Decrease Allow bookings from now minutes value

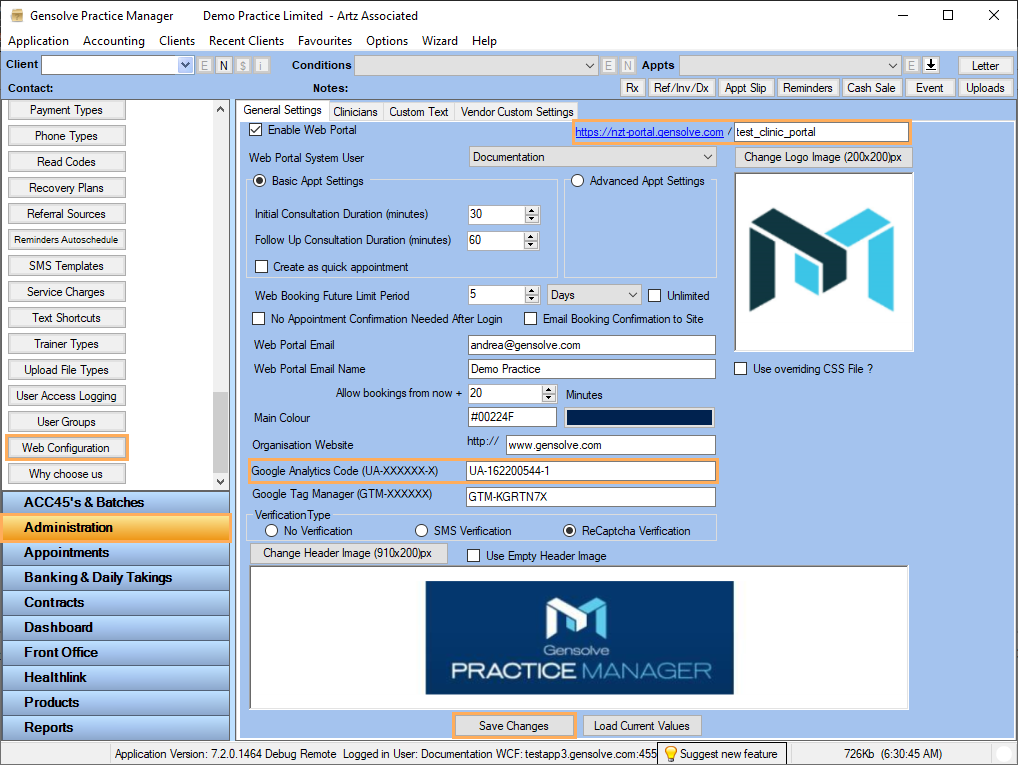(x=549, y=397)
